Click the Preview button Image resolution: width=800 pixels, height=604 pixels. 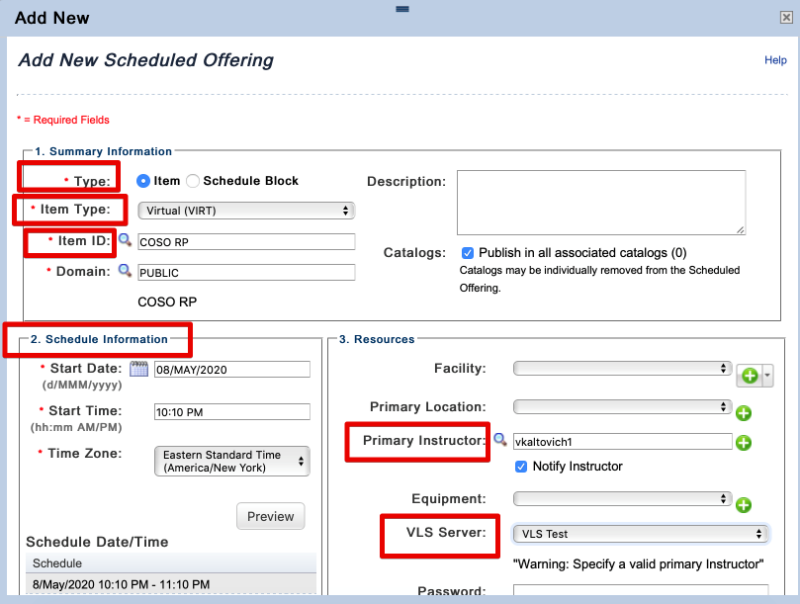click(x=270, y=516)
